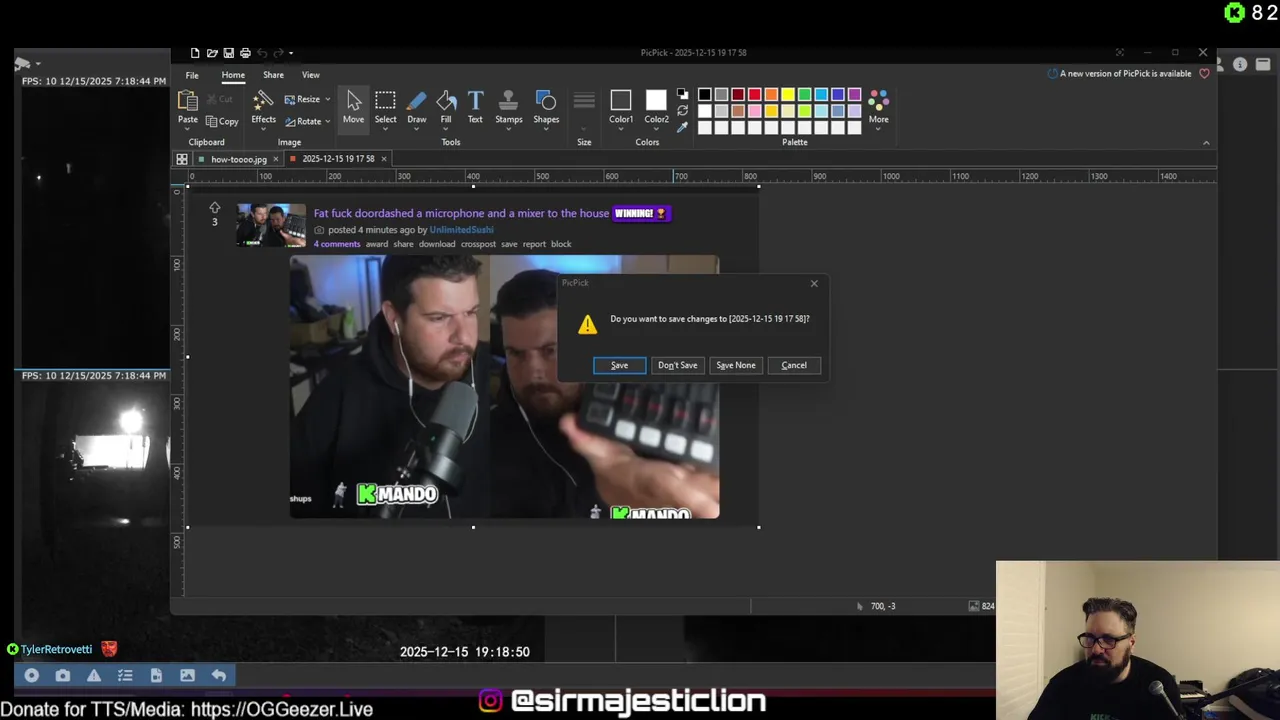Select the Move tool
This screenshot has height=720, width=1280.
[x=354, y=108]
